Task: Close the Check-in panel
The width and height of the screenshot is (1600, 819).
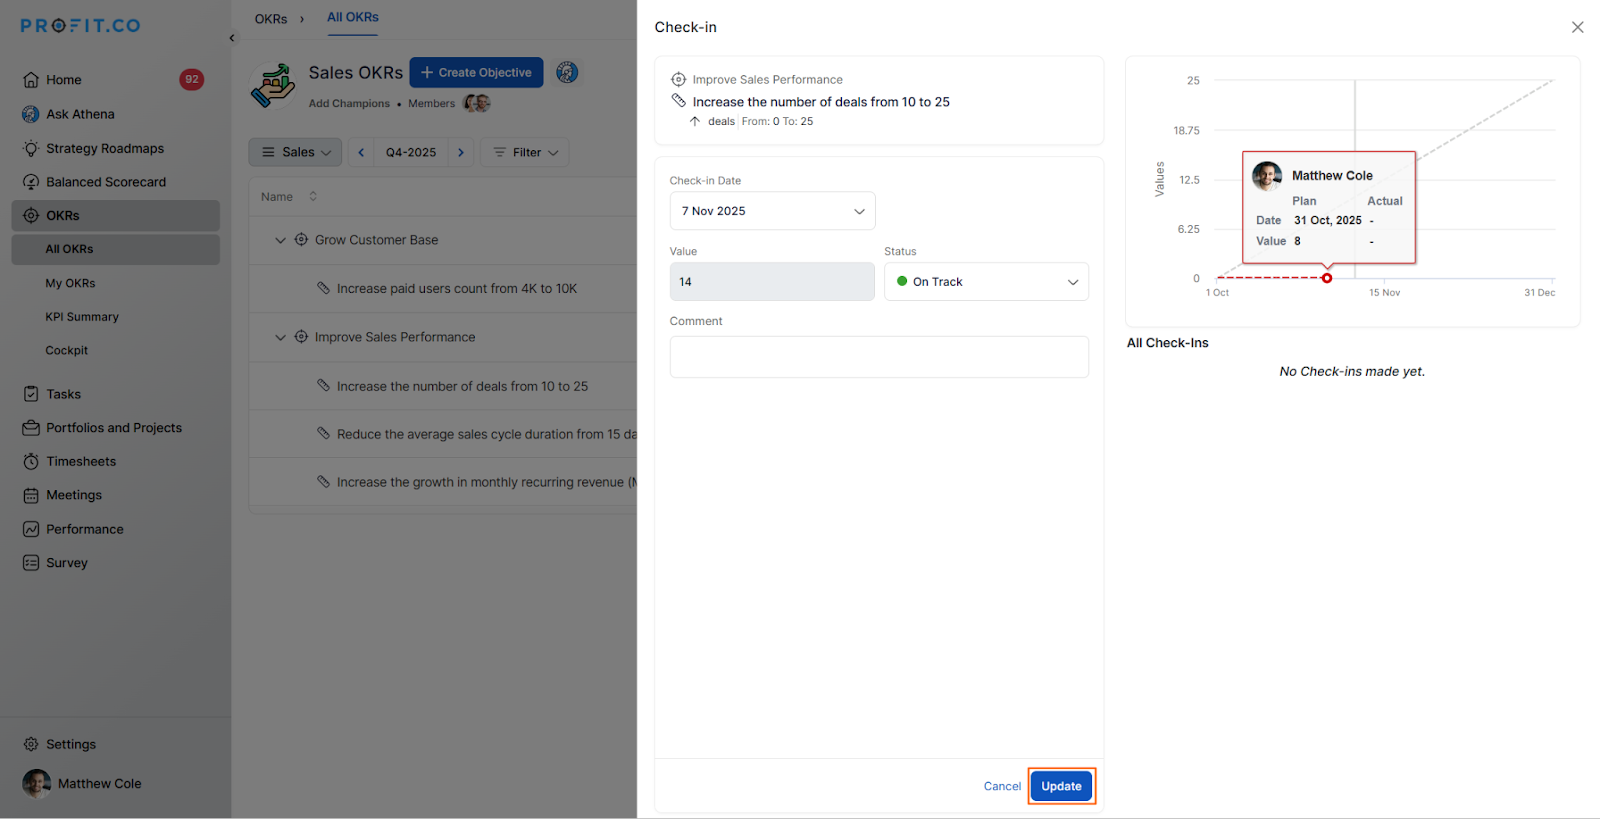Action: pyautogui.click(x=1577, y=27)
